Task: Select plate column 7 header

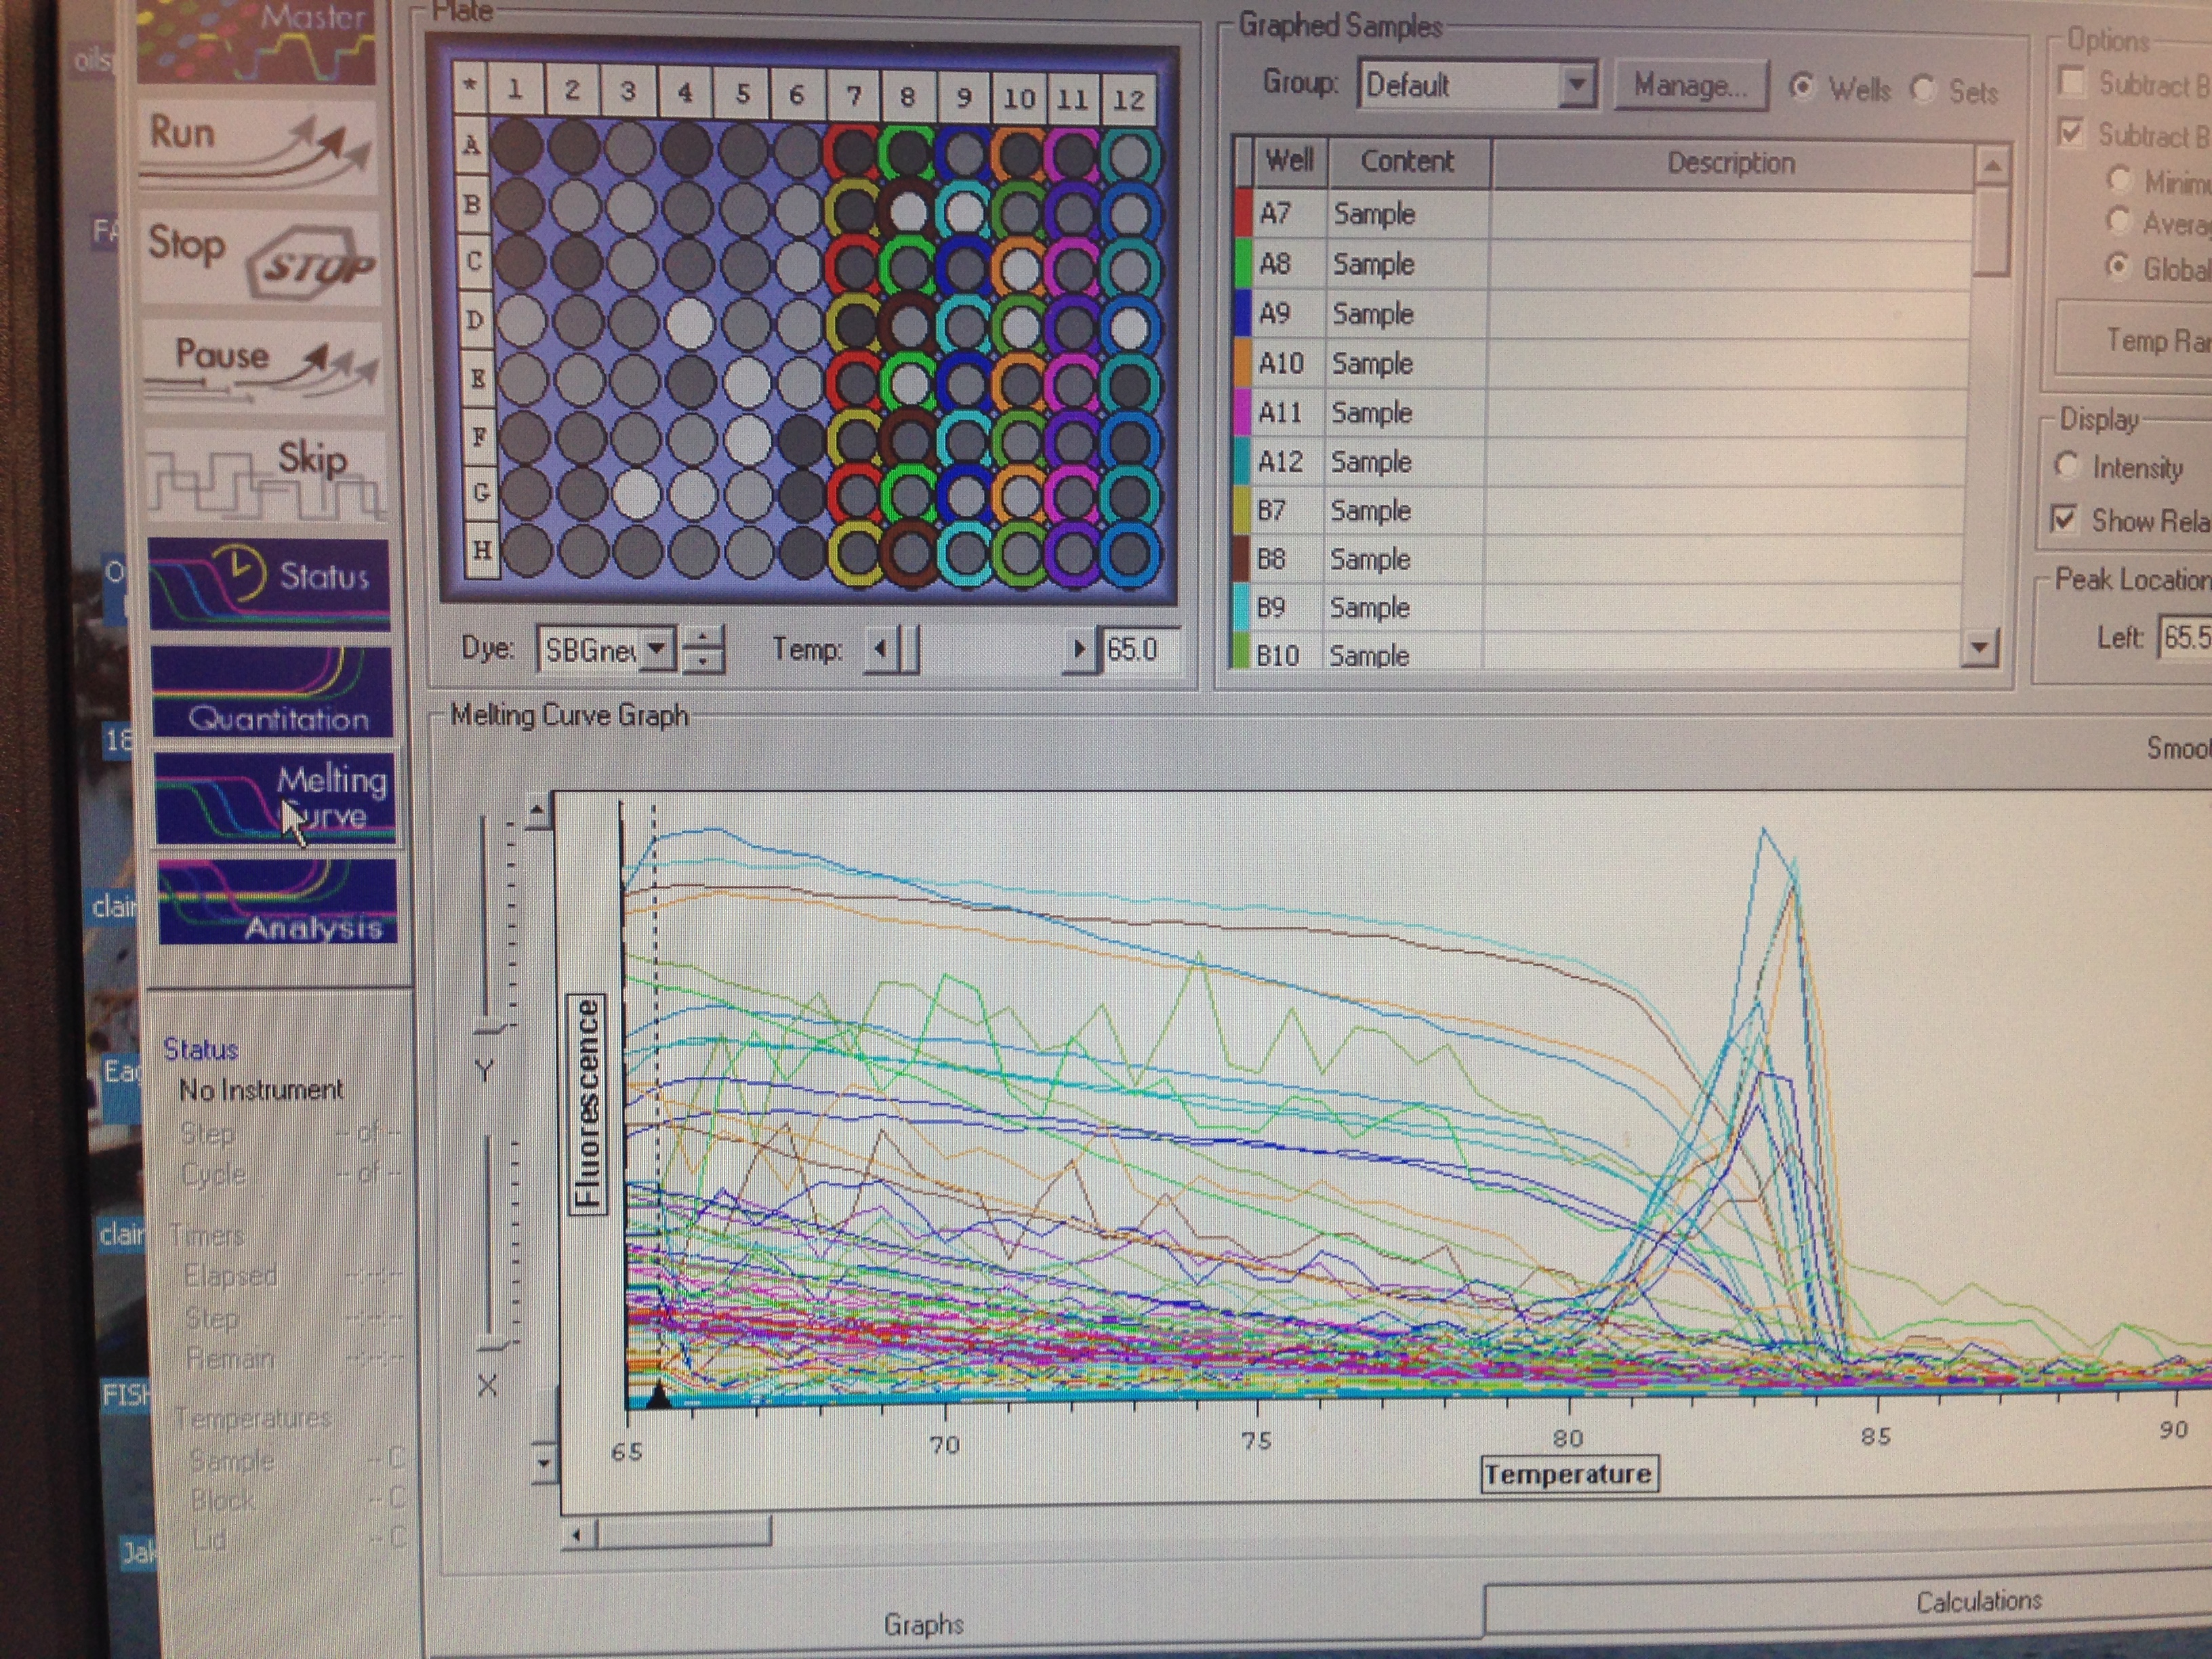Action: click(x=853, y=96)
